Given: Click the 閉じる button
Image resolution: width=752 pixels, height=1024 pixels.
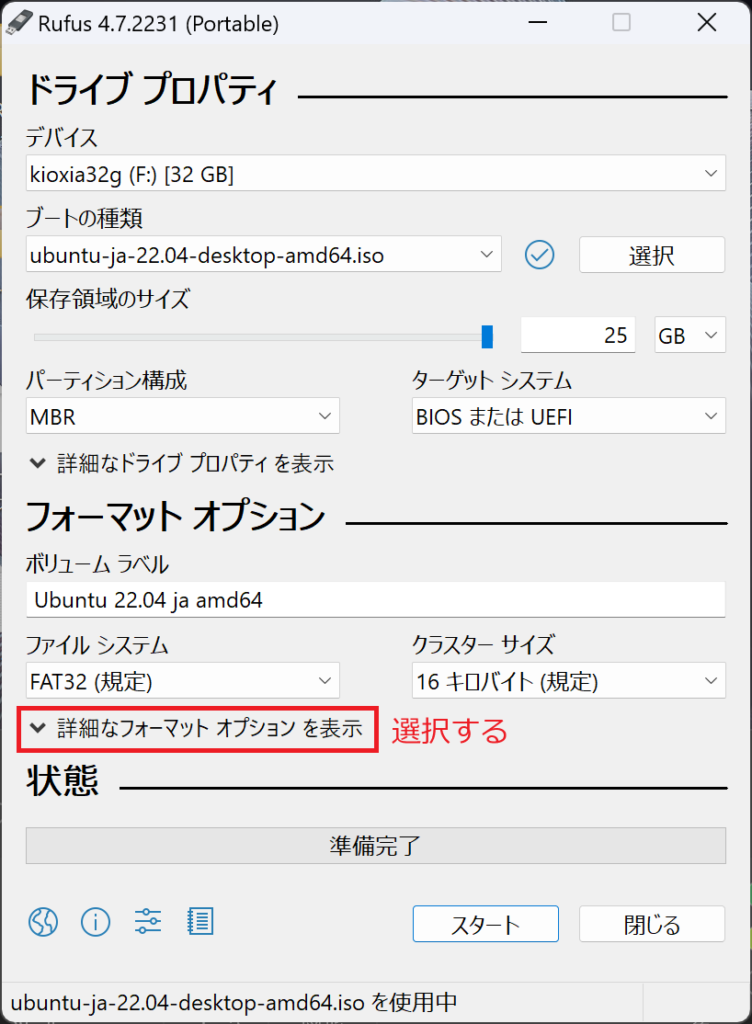Looking at the screenshot, I should click(x=651, y=923).
